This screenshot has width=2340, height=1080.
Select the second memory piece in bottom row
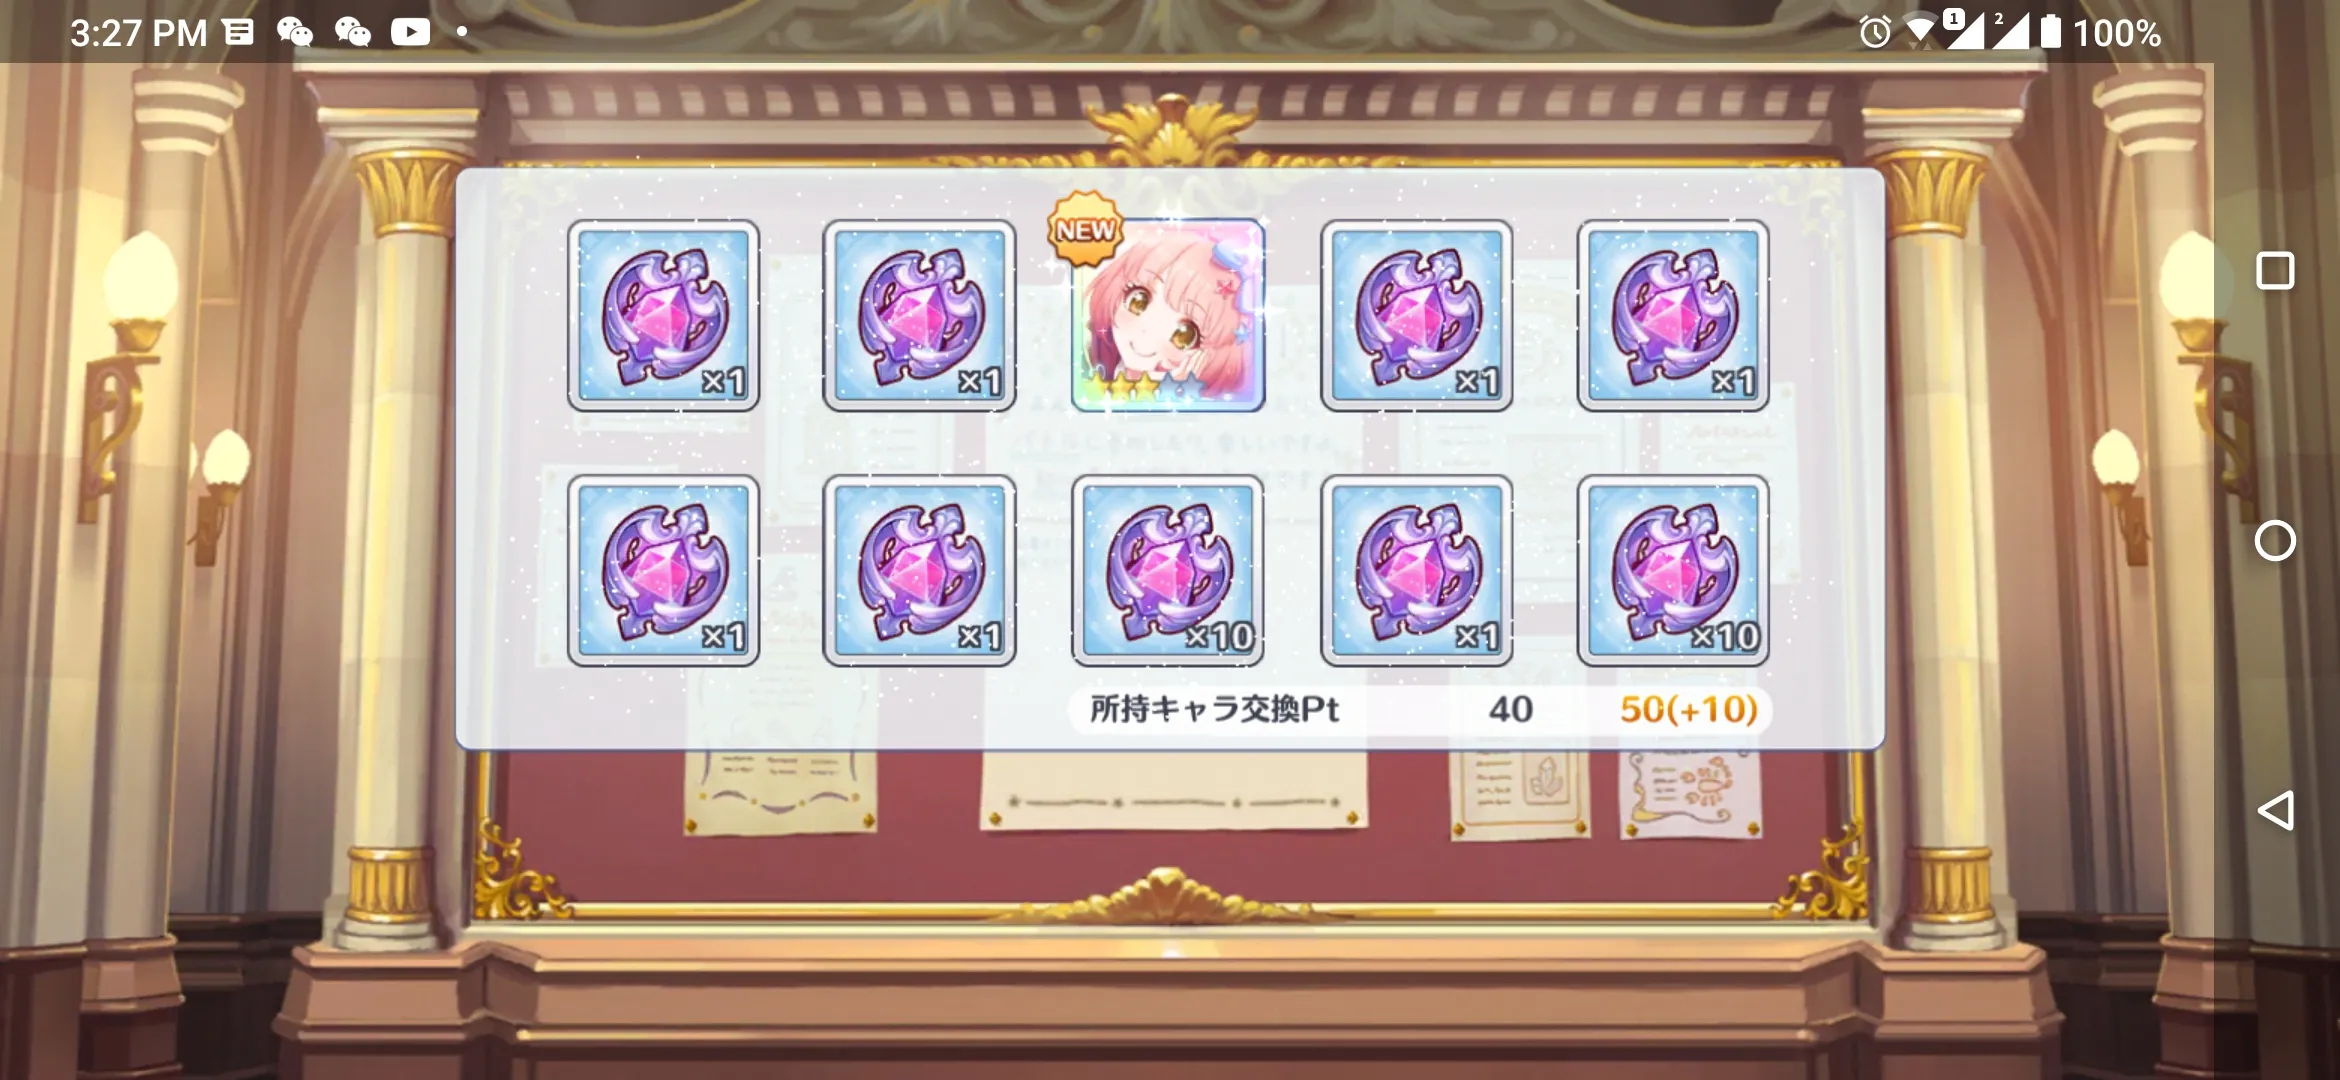tap(919, 571)
